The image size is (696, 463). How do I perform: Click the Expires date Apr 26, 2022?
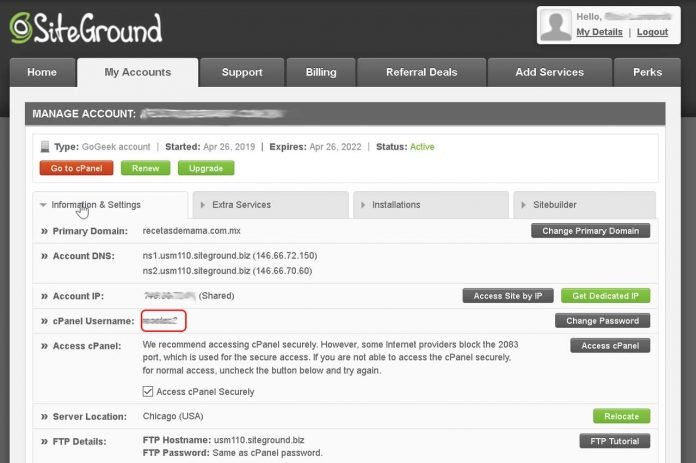pos(335,146)
